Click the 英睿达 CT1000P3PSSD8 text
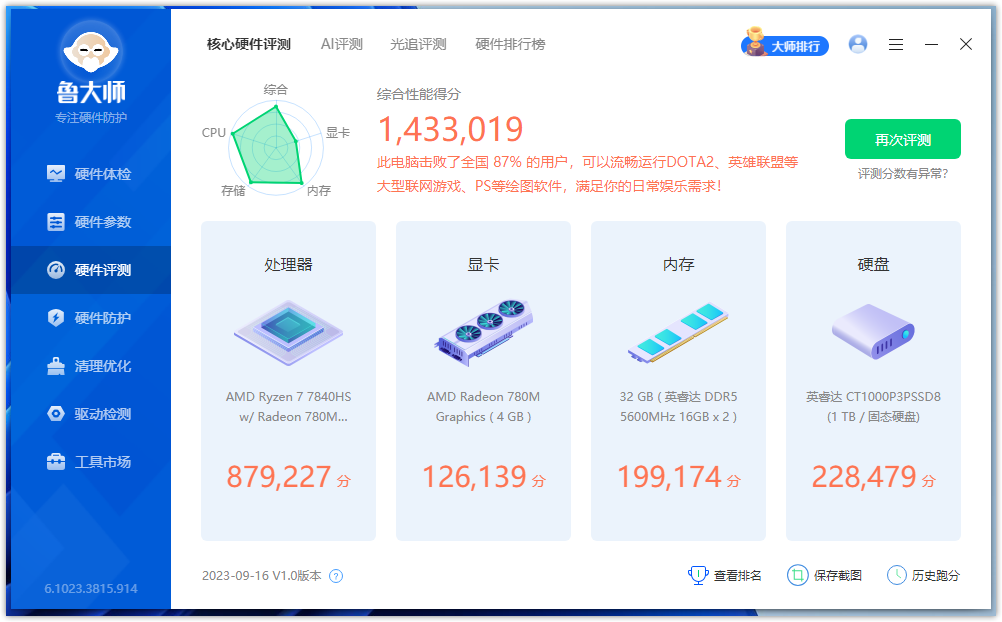The height and width of the screenshot is (622, 1002). (873, 407)
